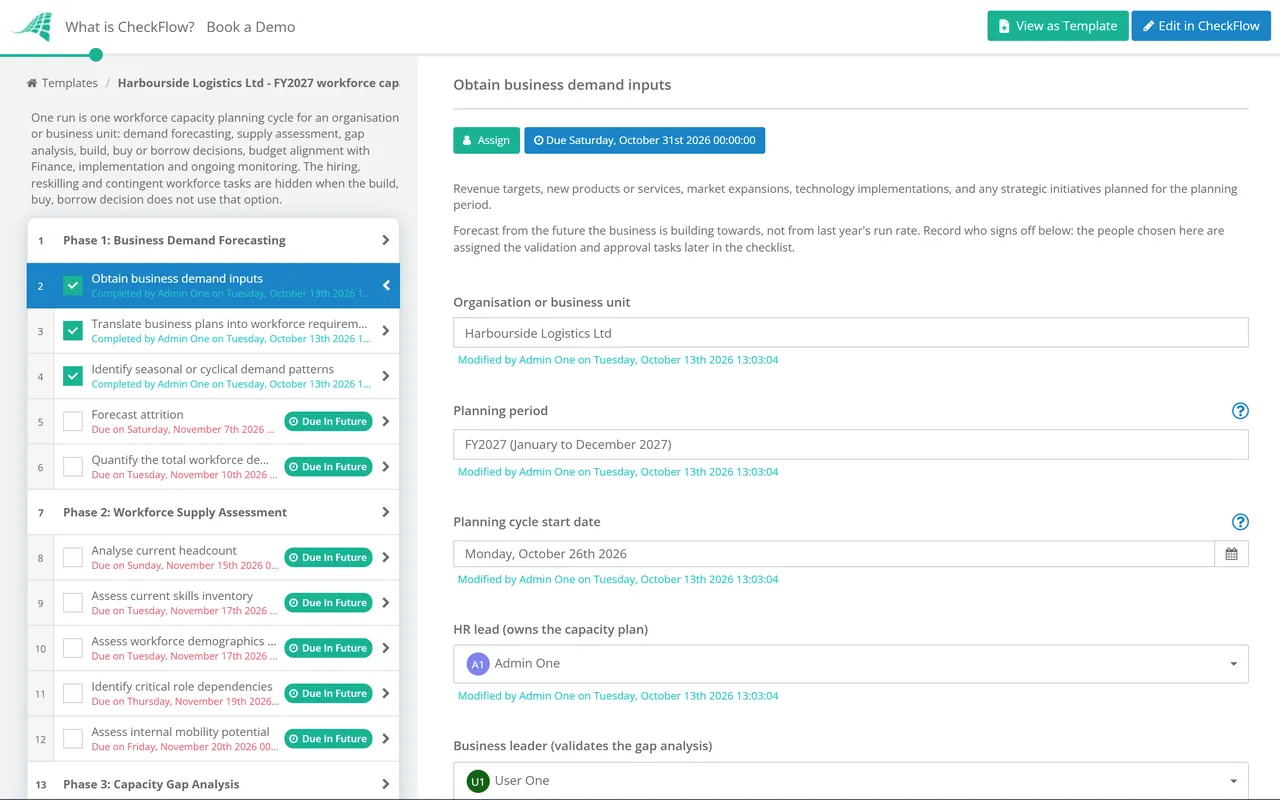Open chevron for Translate business plans row
This screenshot has height=800, width=1280.
(x=386, y=331)
